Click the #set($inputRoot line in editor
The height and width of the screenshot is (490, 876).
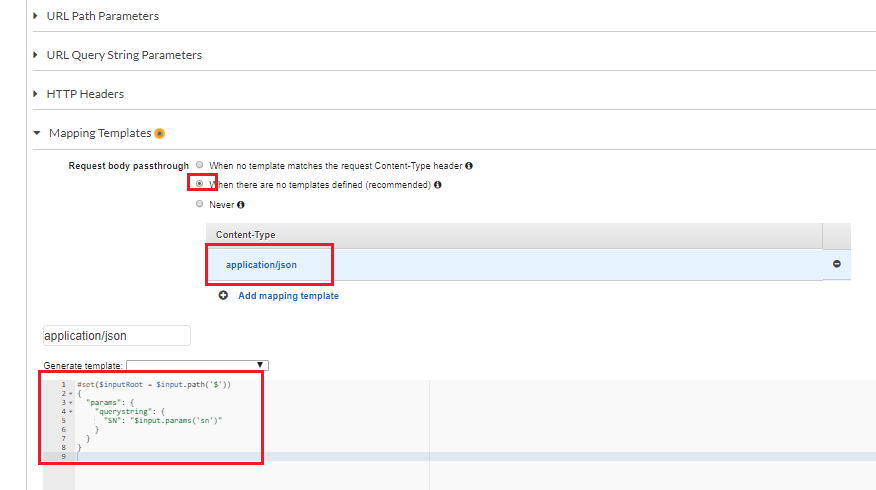[x=154, y=385]
